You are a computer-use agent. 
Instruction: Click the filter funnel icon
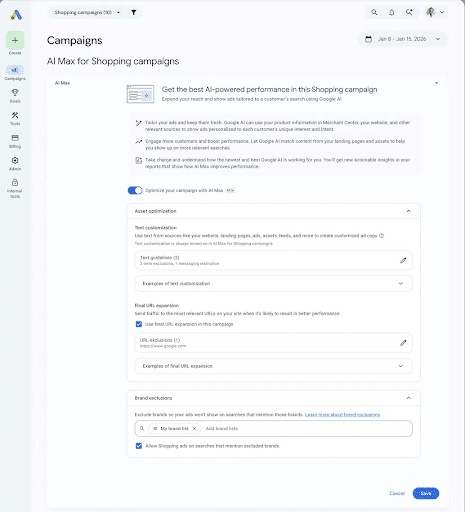coord(134,12)
